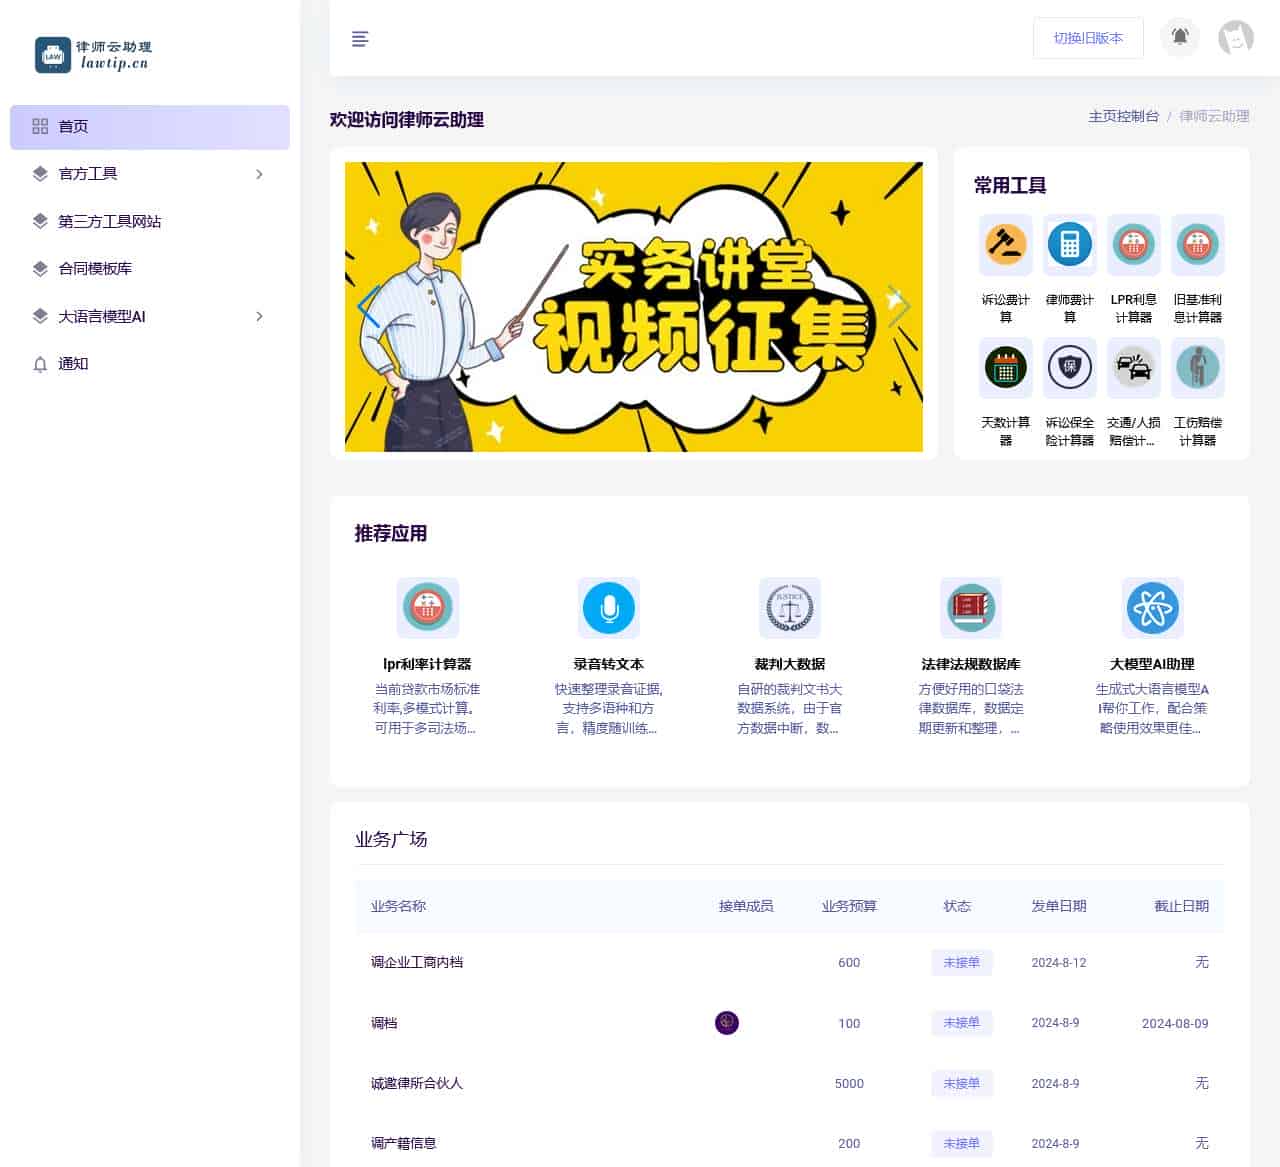Viewport: 1280px width, 1167px height.
Task: Open the 调产籍信息 business entry
Action: [x=404, y=1143]
